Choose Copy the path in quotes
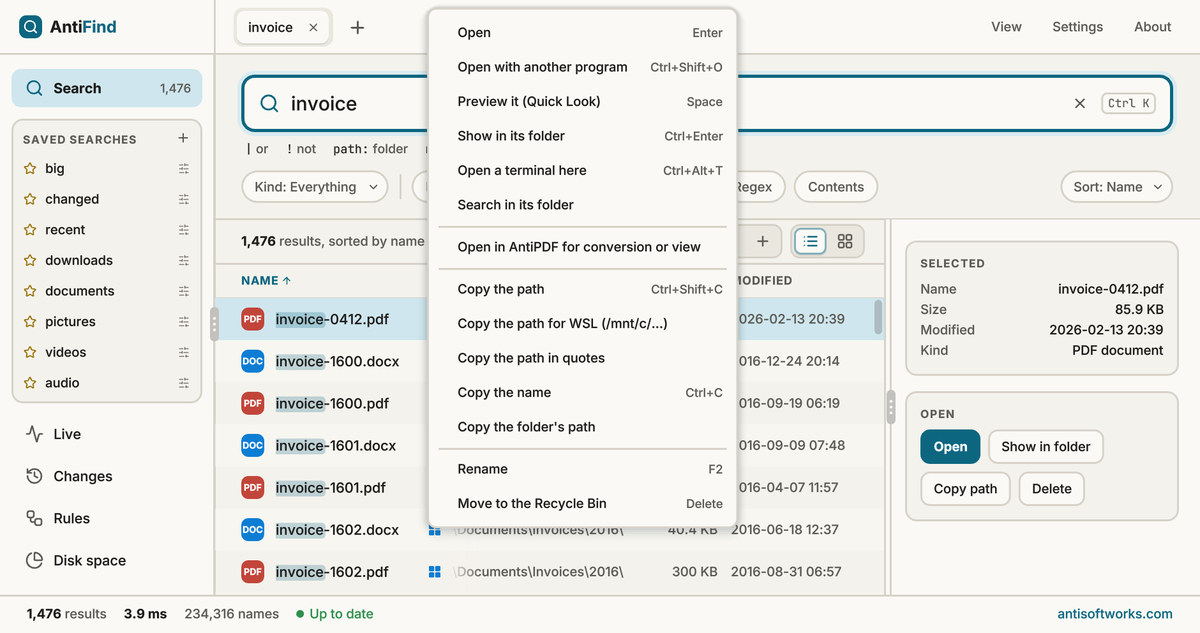Image resolution: width=1200 pixels, height=633 pixels. tap(582, 358)
